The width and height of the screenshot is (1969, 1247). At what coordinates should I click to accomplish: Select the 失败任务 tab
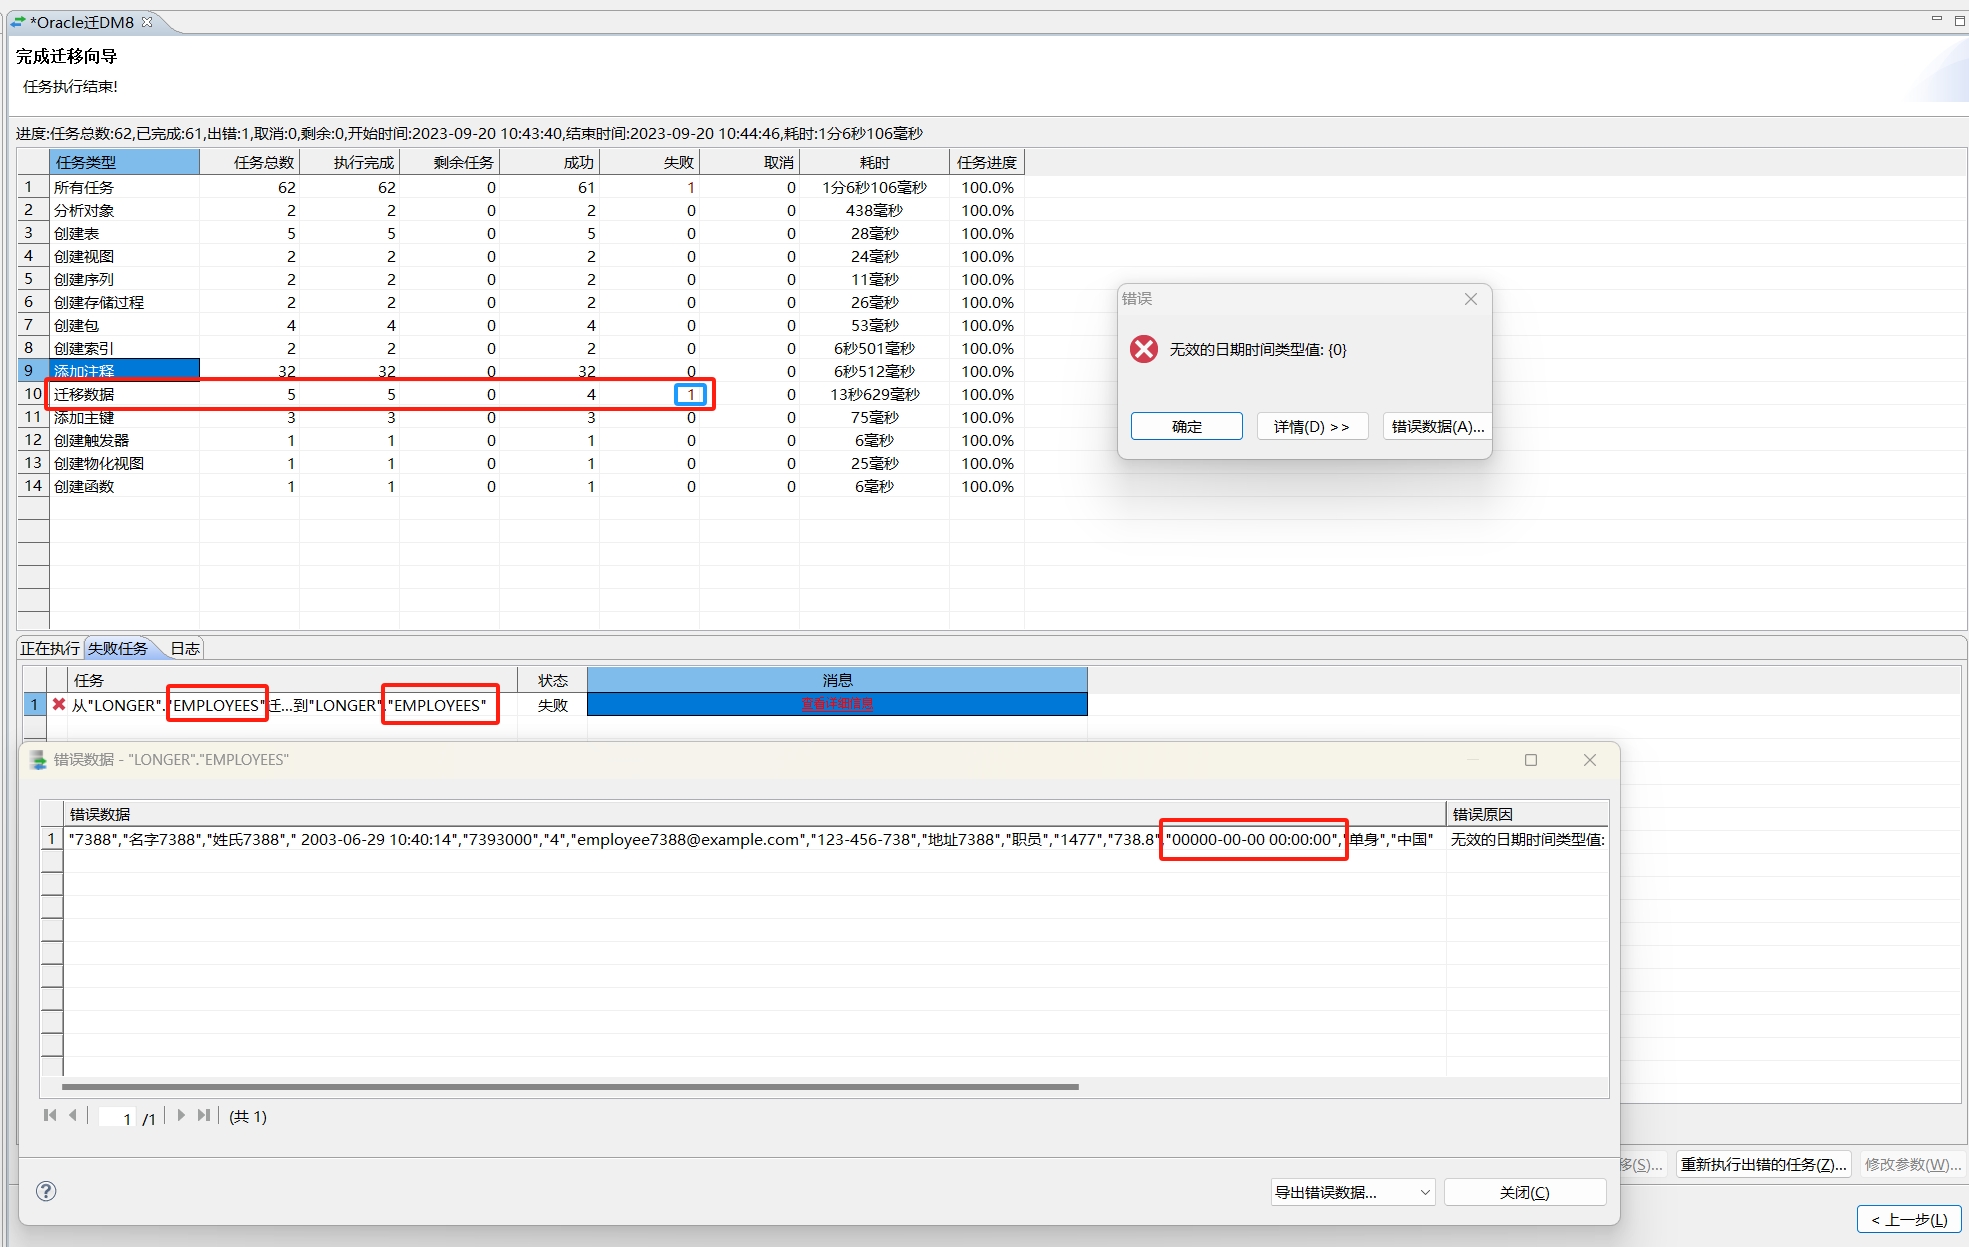point(118,649)
